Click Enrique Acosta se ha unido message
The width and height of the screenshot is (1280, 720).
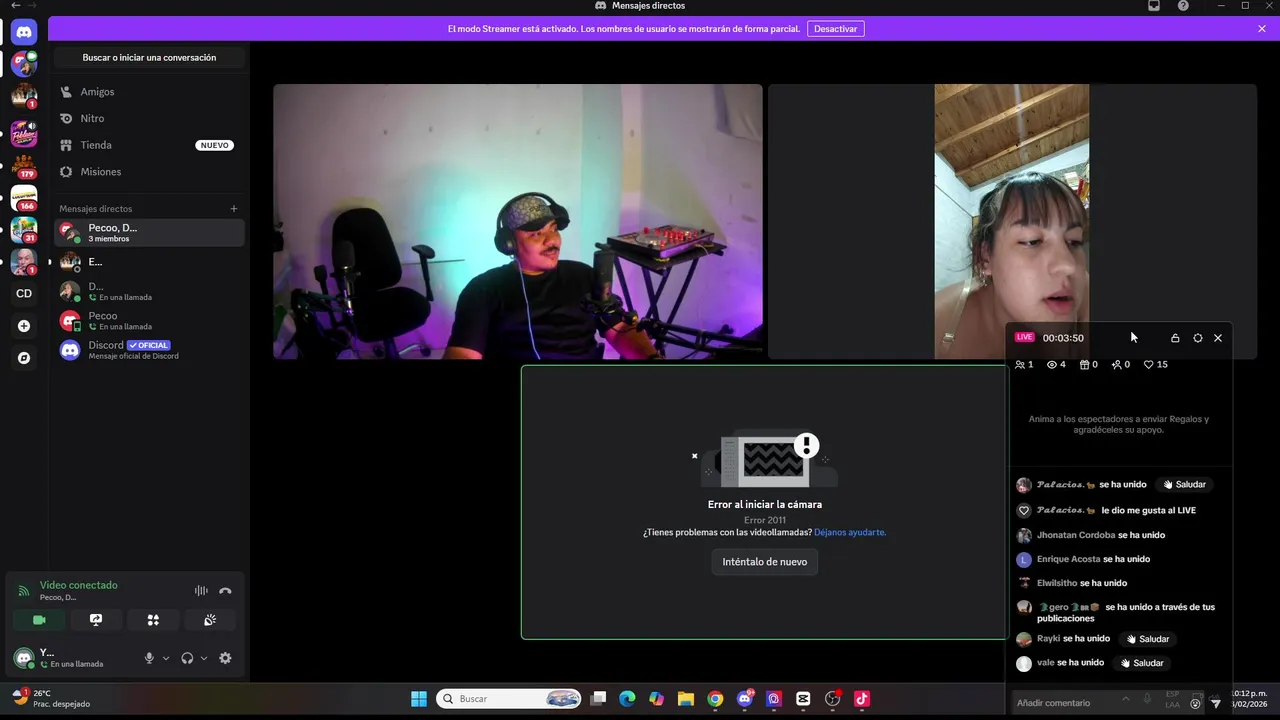(1094, 559)
